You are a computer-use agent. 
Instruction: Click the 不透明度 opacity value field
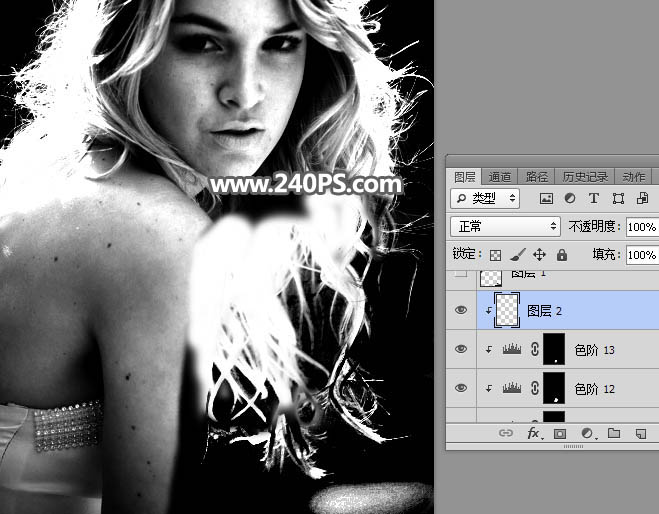642,227
